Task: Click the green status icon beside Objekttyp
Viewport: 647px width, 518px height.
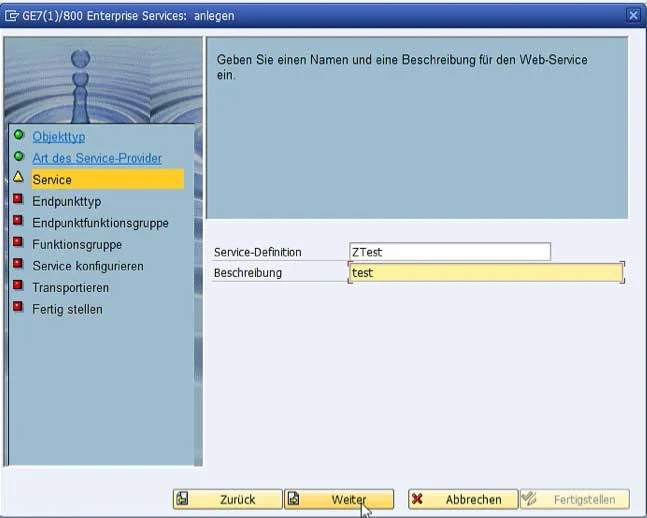Action: tap(18, 136)
